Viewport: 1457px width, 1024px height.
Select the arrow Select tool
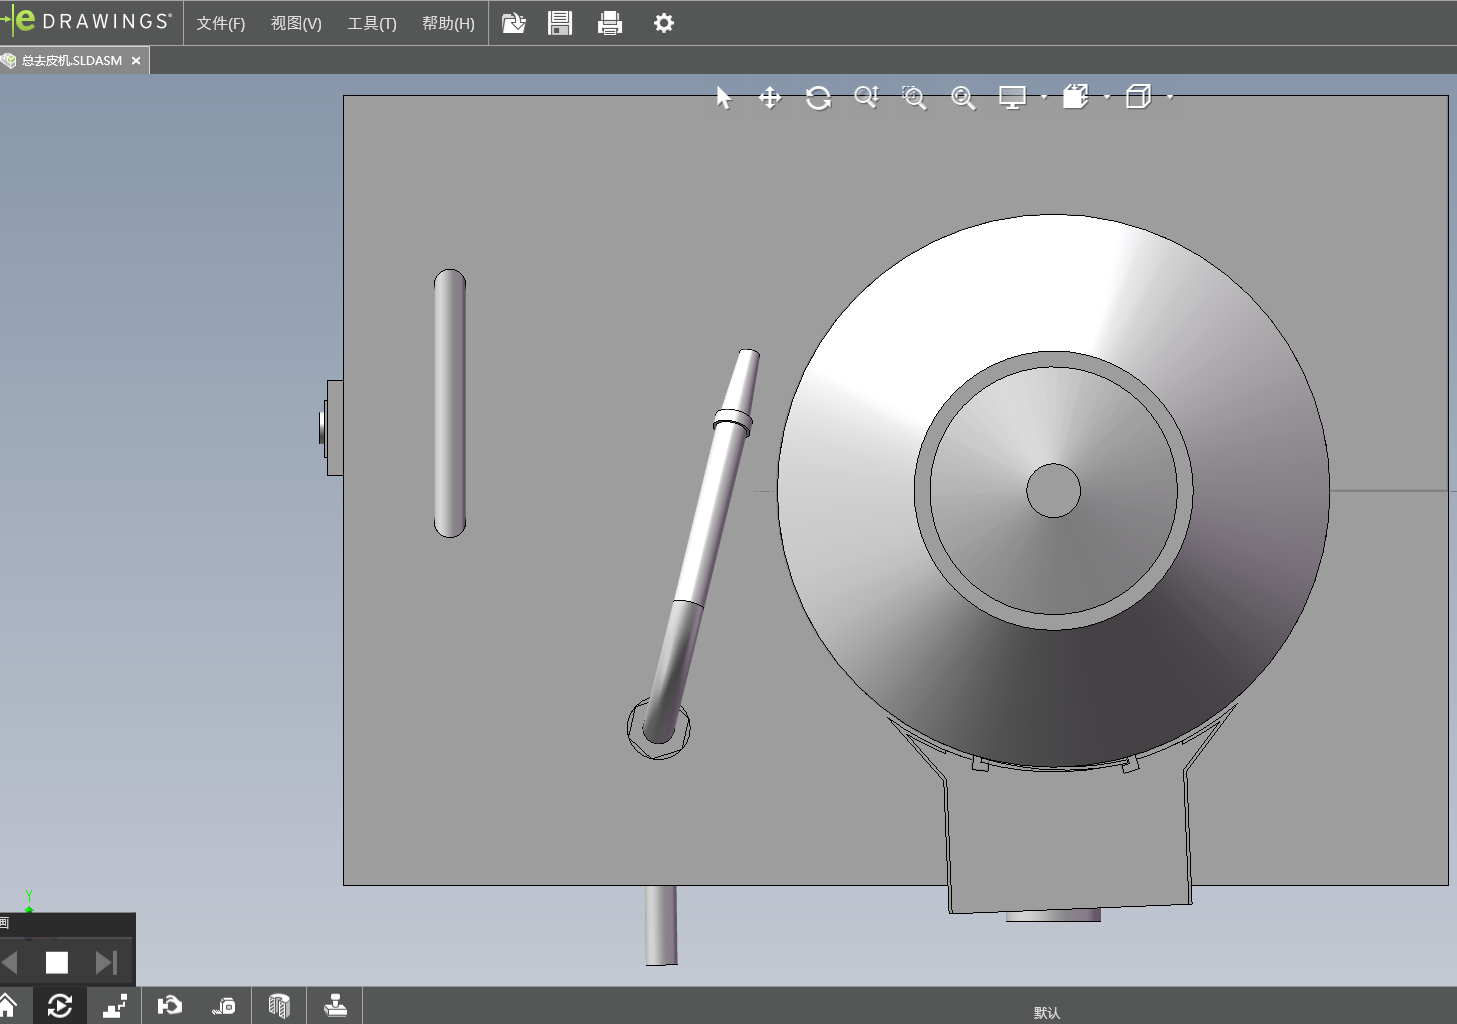point(724,97)
